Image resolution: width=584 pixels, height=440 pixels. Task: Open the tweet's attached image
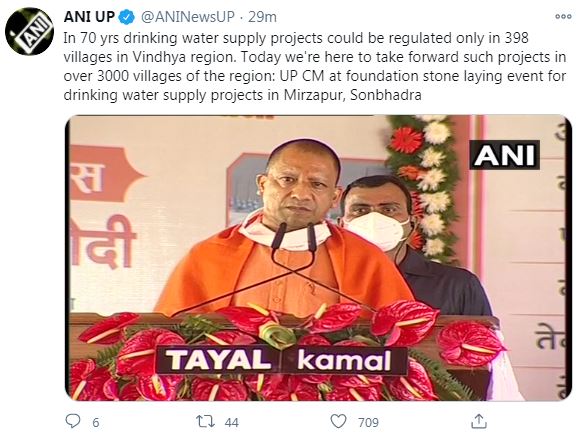(x=318, y=258)
